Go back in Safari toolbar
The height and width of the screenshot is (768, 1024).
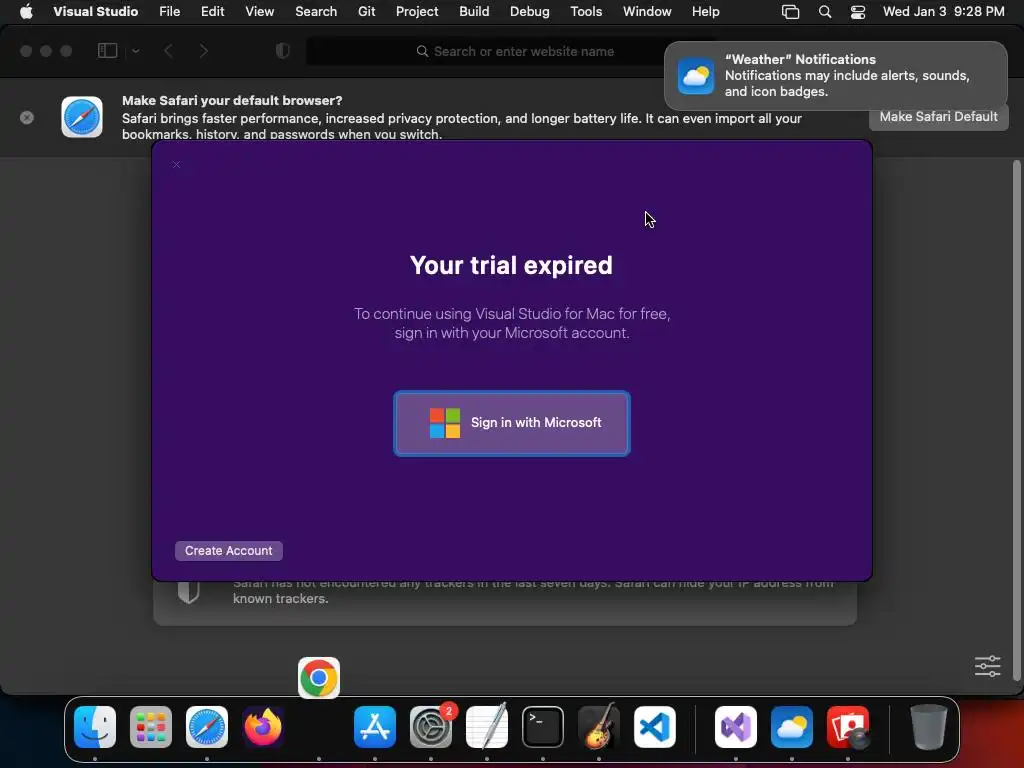click(x=168, y=51)
